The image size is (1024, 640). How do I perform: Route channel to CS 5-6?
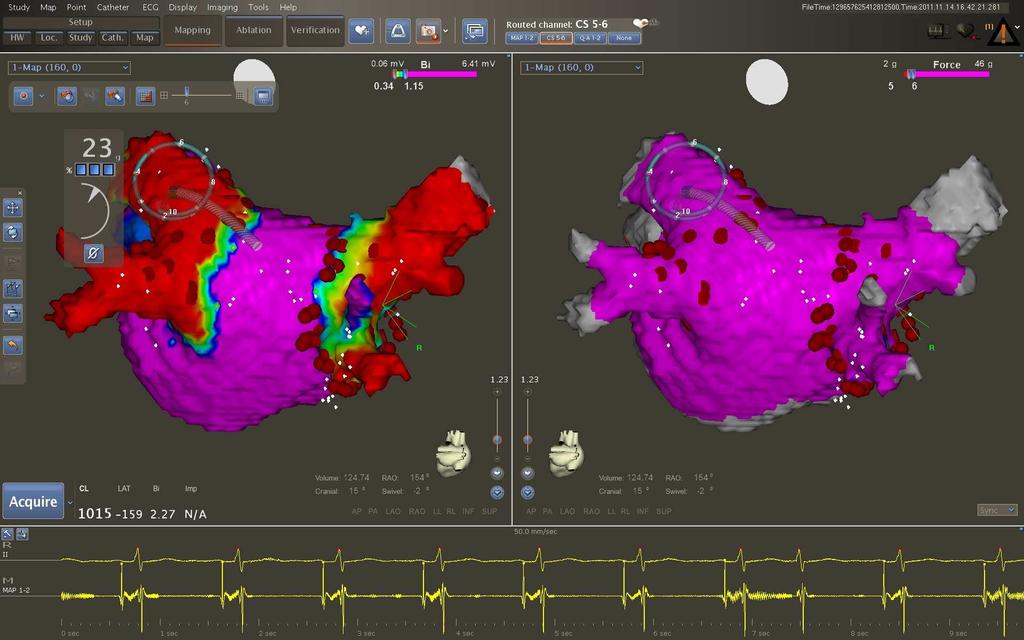pos(556,38)
